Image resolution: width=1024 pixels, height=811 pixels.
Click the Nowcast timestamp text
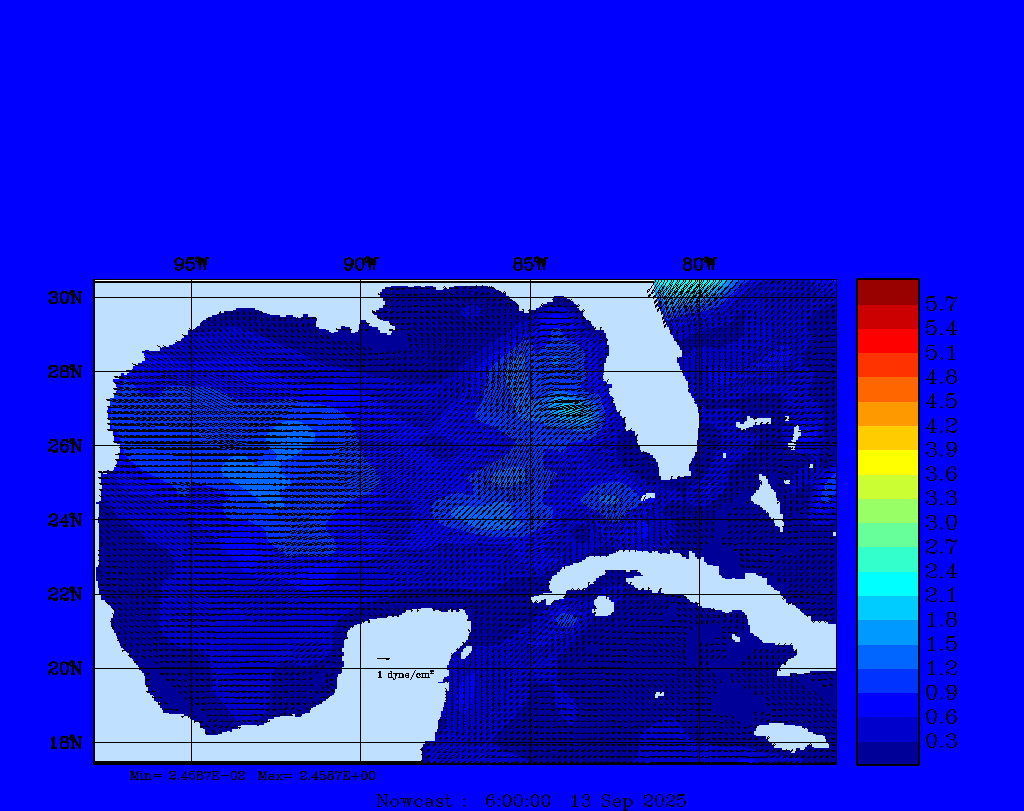coord(531,800)
